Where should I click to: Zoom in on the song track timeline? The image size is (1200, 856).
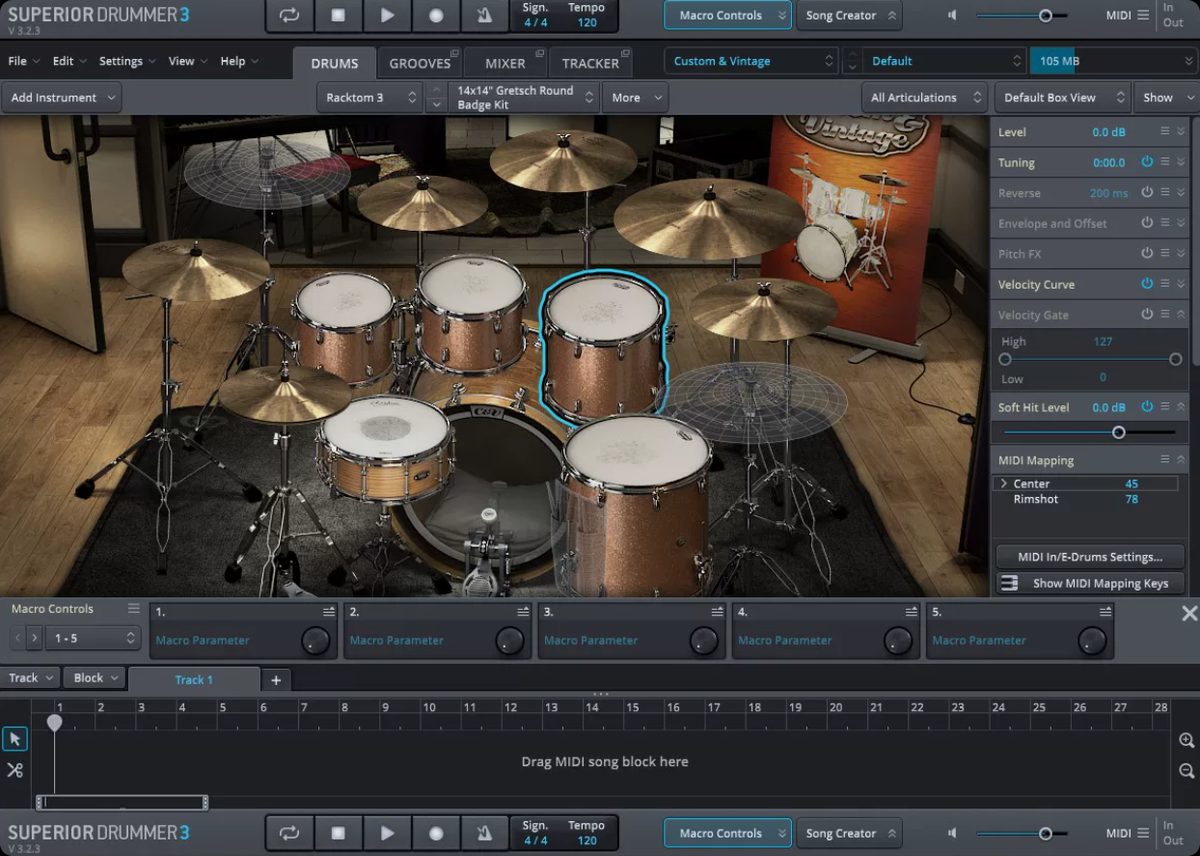[x=1186, y=741]
